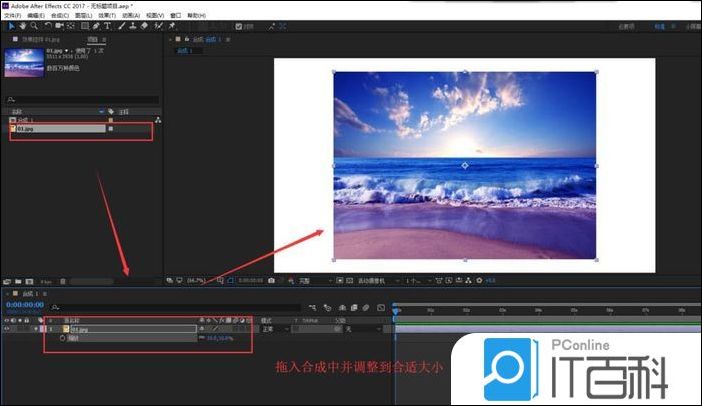Image resolution: width=702 pixels, height=406 pixels.
Task: Click the scale value of 01.jpg layer
Action: pyautogui.click(x=219, y=338)
